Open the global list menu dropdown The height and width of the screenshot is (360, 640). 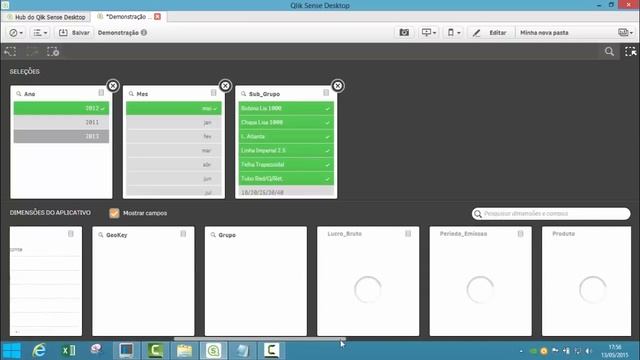(40, 33)
